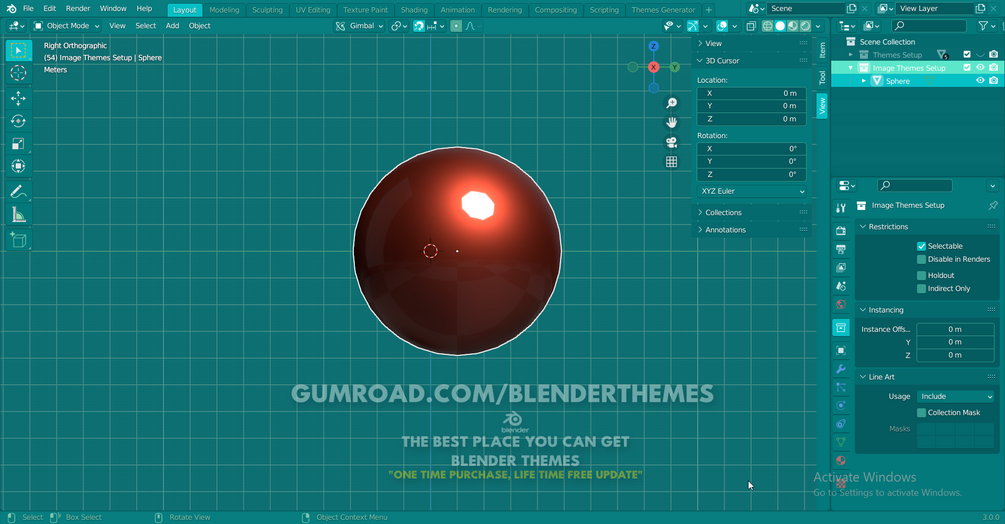Image resolution: width=1005 pixels, height=524 pixels.
Task: Open the Material properties tab
Action: [841, 461]
